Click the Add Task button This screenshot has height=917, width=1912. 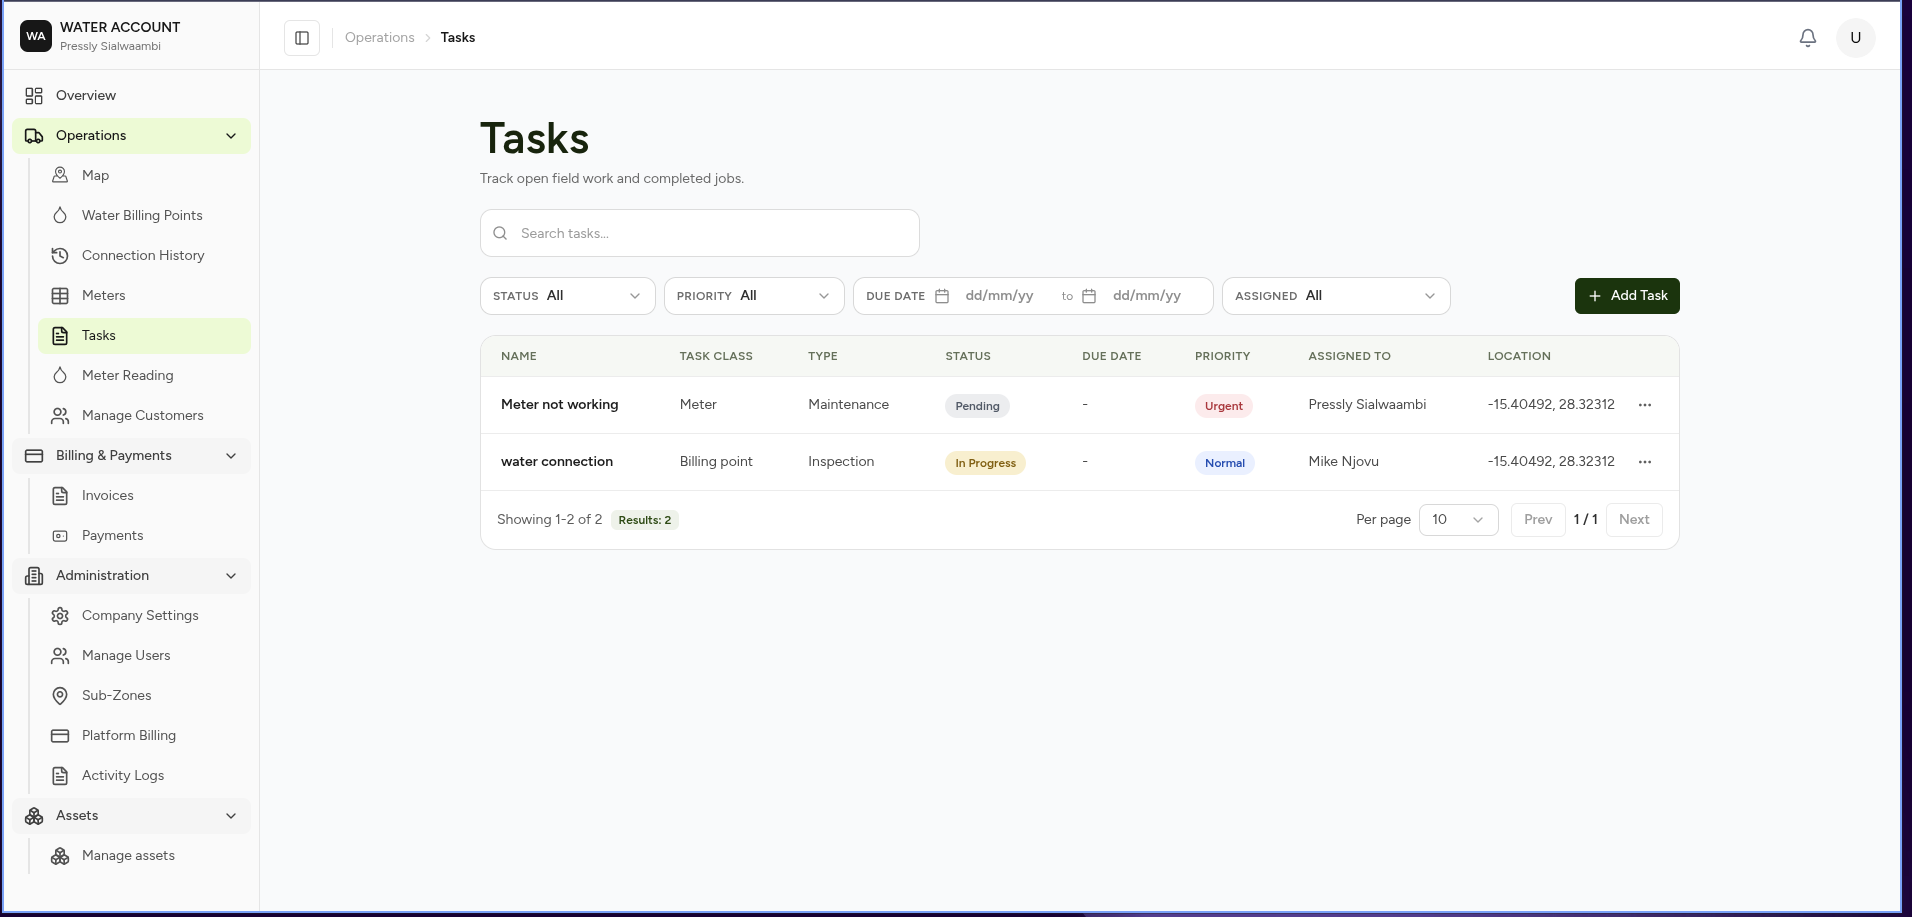[1627, 296]
